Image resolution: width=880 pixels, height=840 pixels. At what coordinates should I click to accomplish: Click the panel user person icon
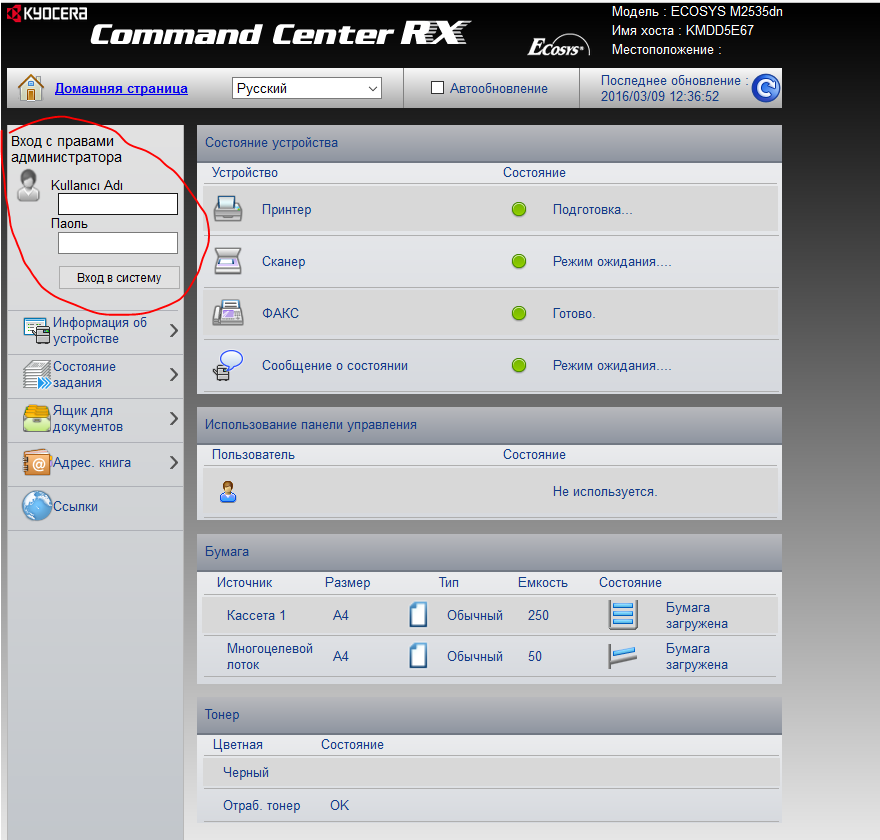228,492
